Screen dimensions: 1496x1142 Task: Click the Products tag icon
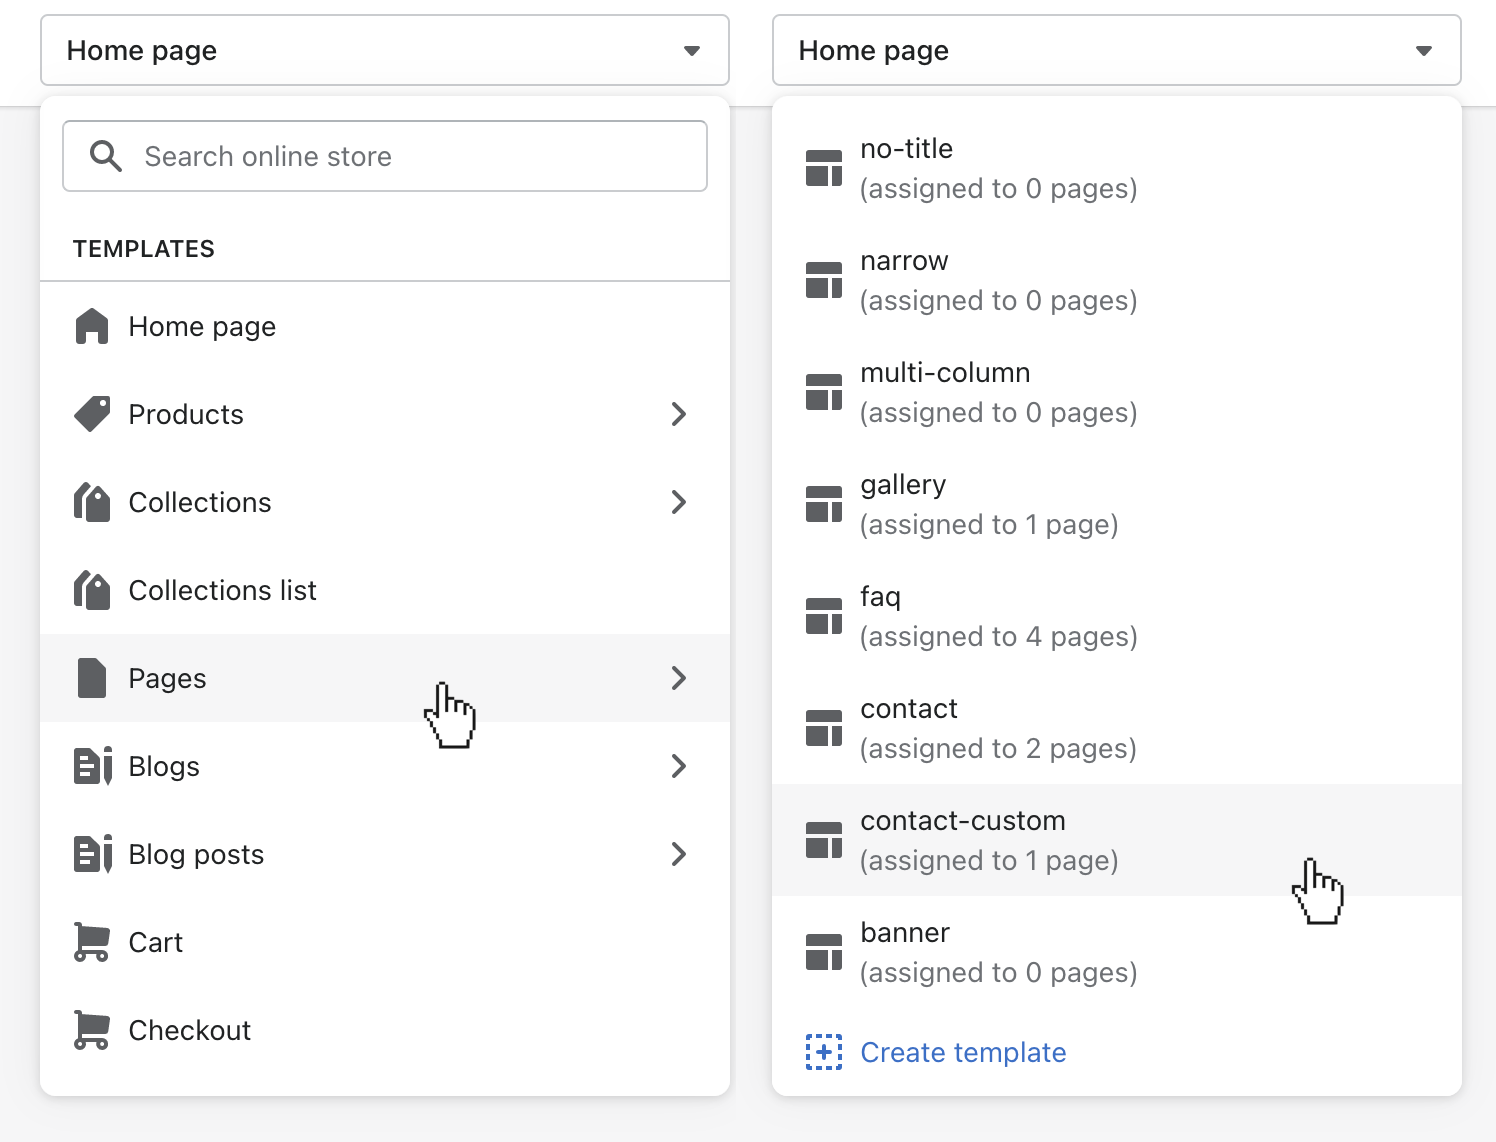click(x=92, y=414)
